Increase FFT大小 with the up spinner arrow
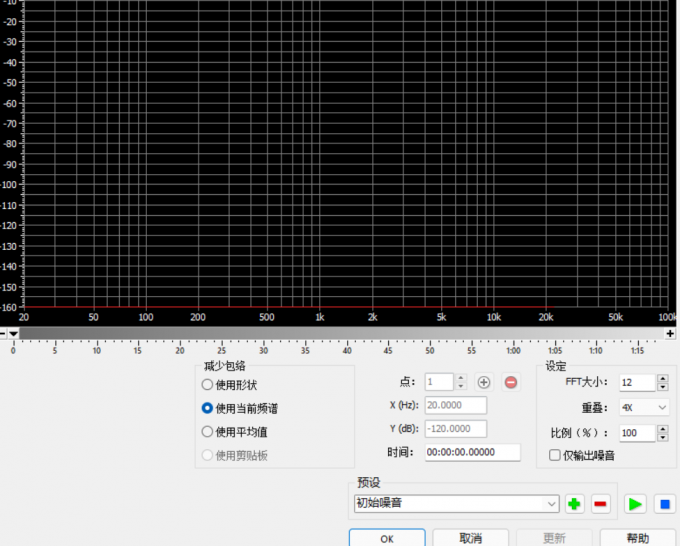This screenshot has width=680, height=546. [663, 378]
